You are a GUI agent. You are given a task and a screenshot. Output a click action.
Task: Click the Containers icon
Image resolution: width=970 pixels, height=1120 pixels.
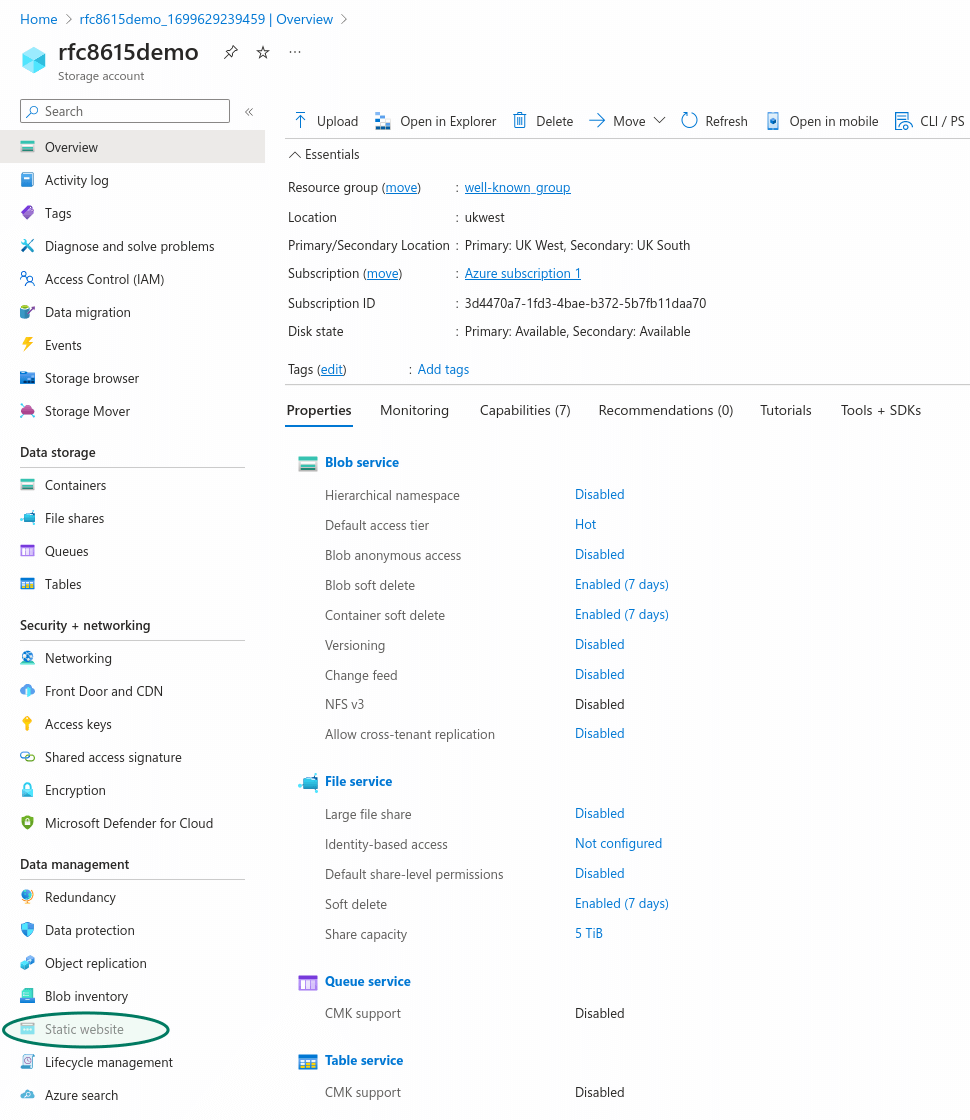click(28, 485)
